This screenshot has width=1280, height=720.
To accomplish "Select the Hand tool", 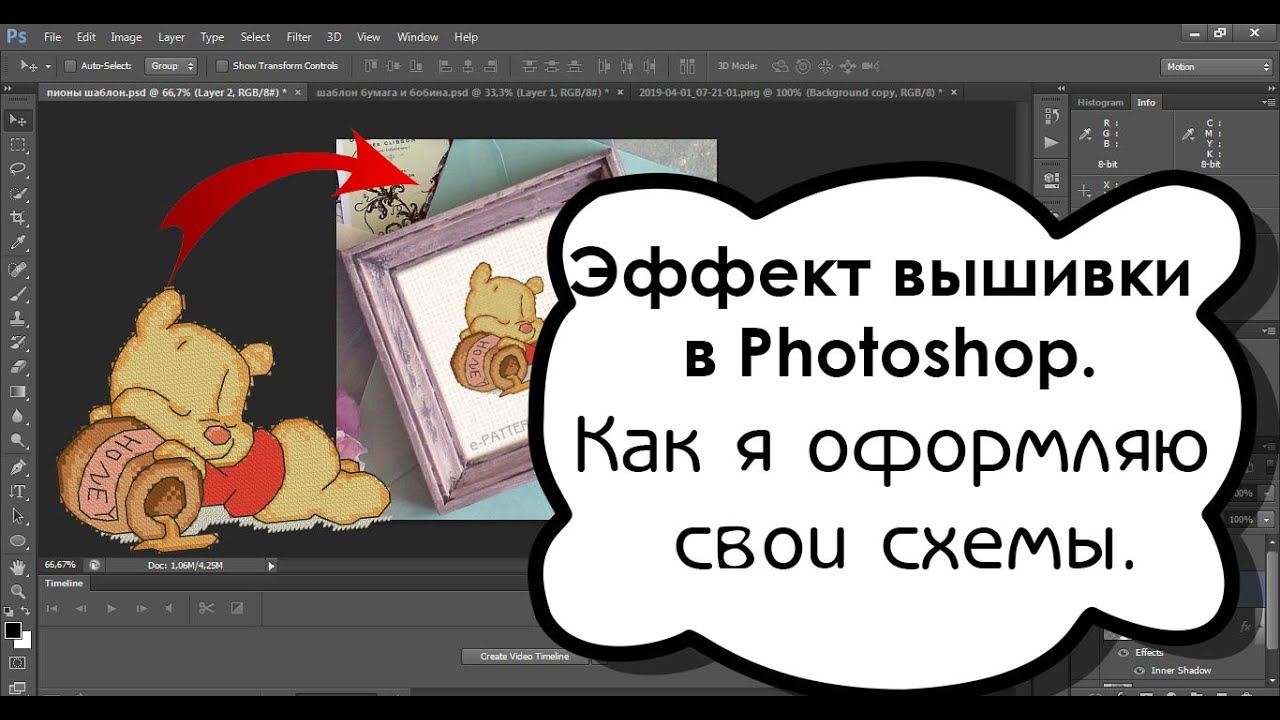I will (18, 567).
